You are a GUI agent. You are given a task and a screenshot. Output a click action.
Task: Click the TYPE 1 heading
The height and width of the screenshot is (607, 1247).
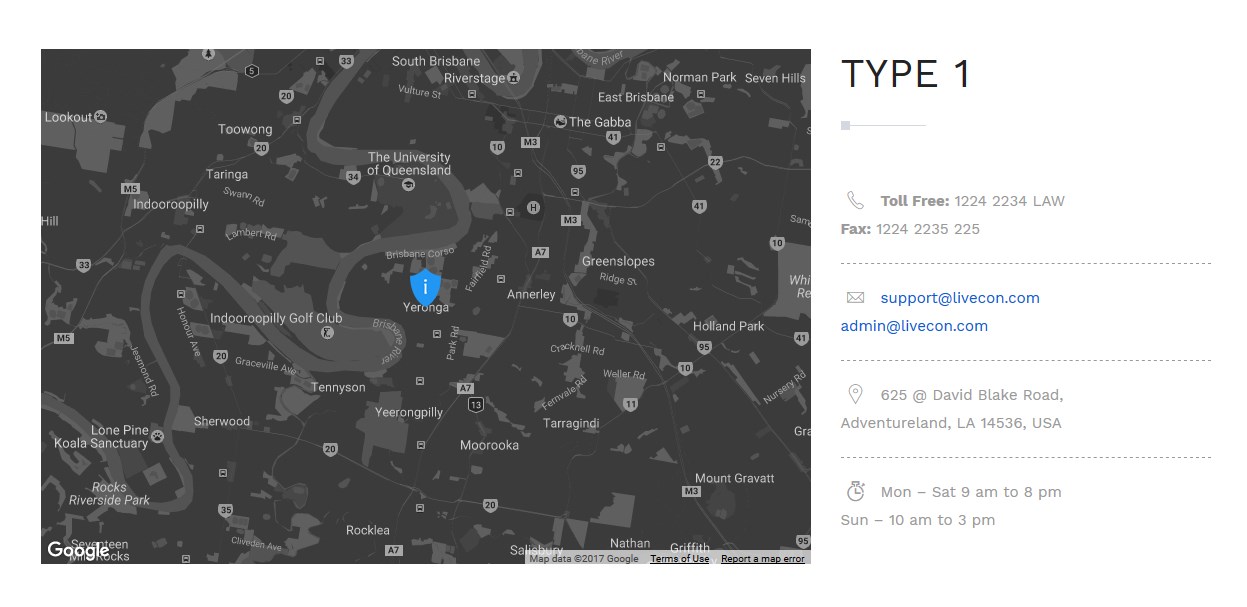click(906, 74)
